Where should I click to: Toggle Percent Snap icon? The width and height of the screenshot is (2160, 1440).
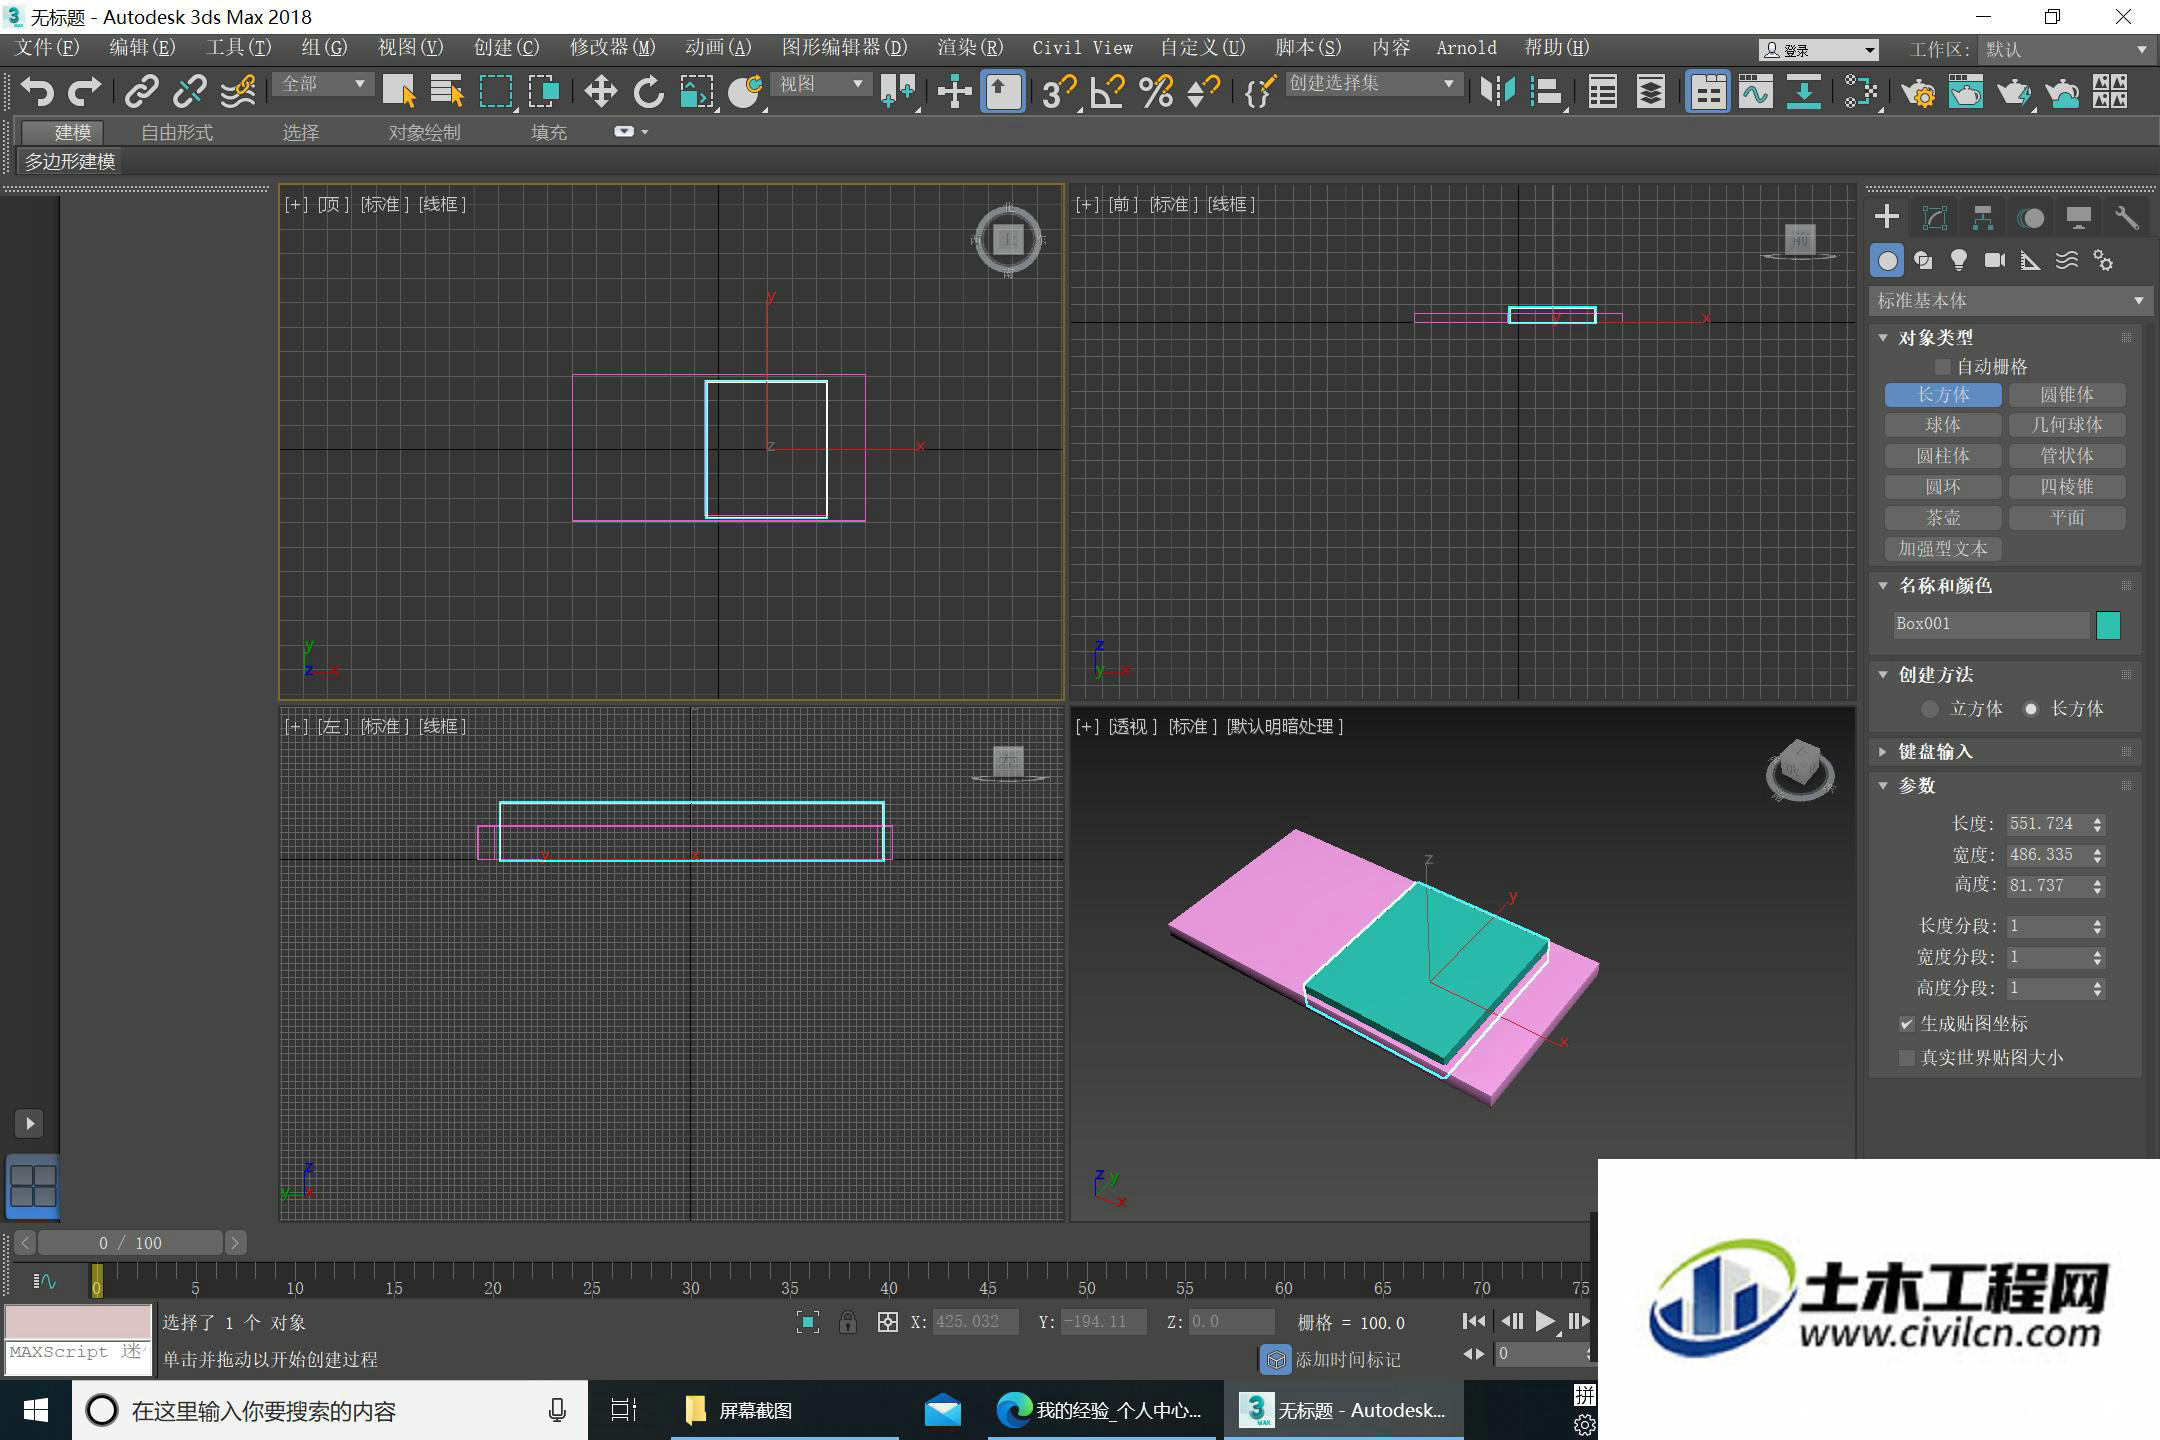click(1155, 92)
